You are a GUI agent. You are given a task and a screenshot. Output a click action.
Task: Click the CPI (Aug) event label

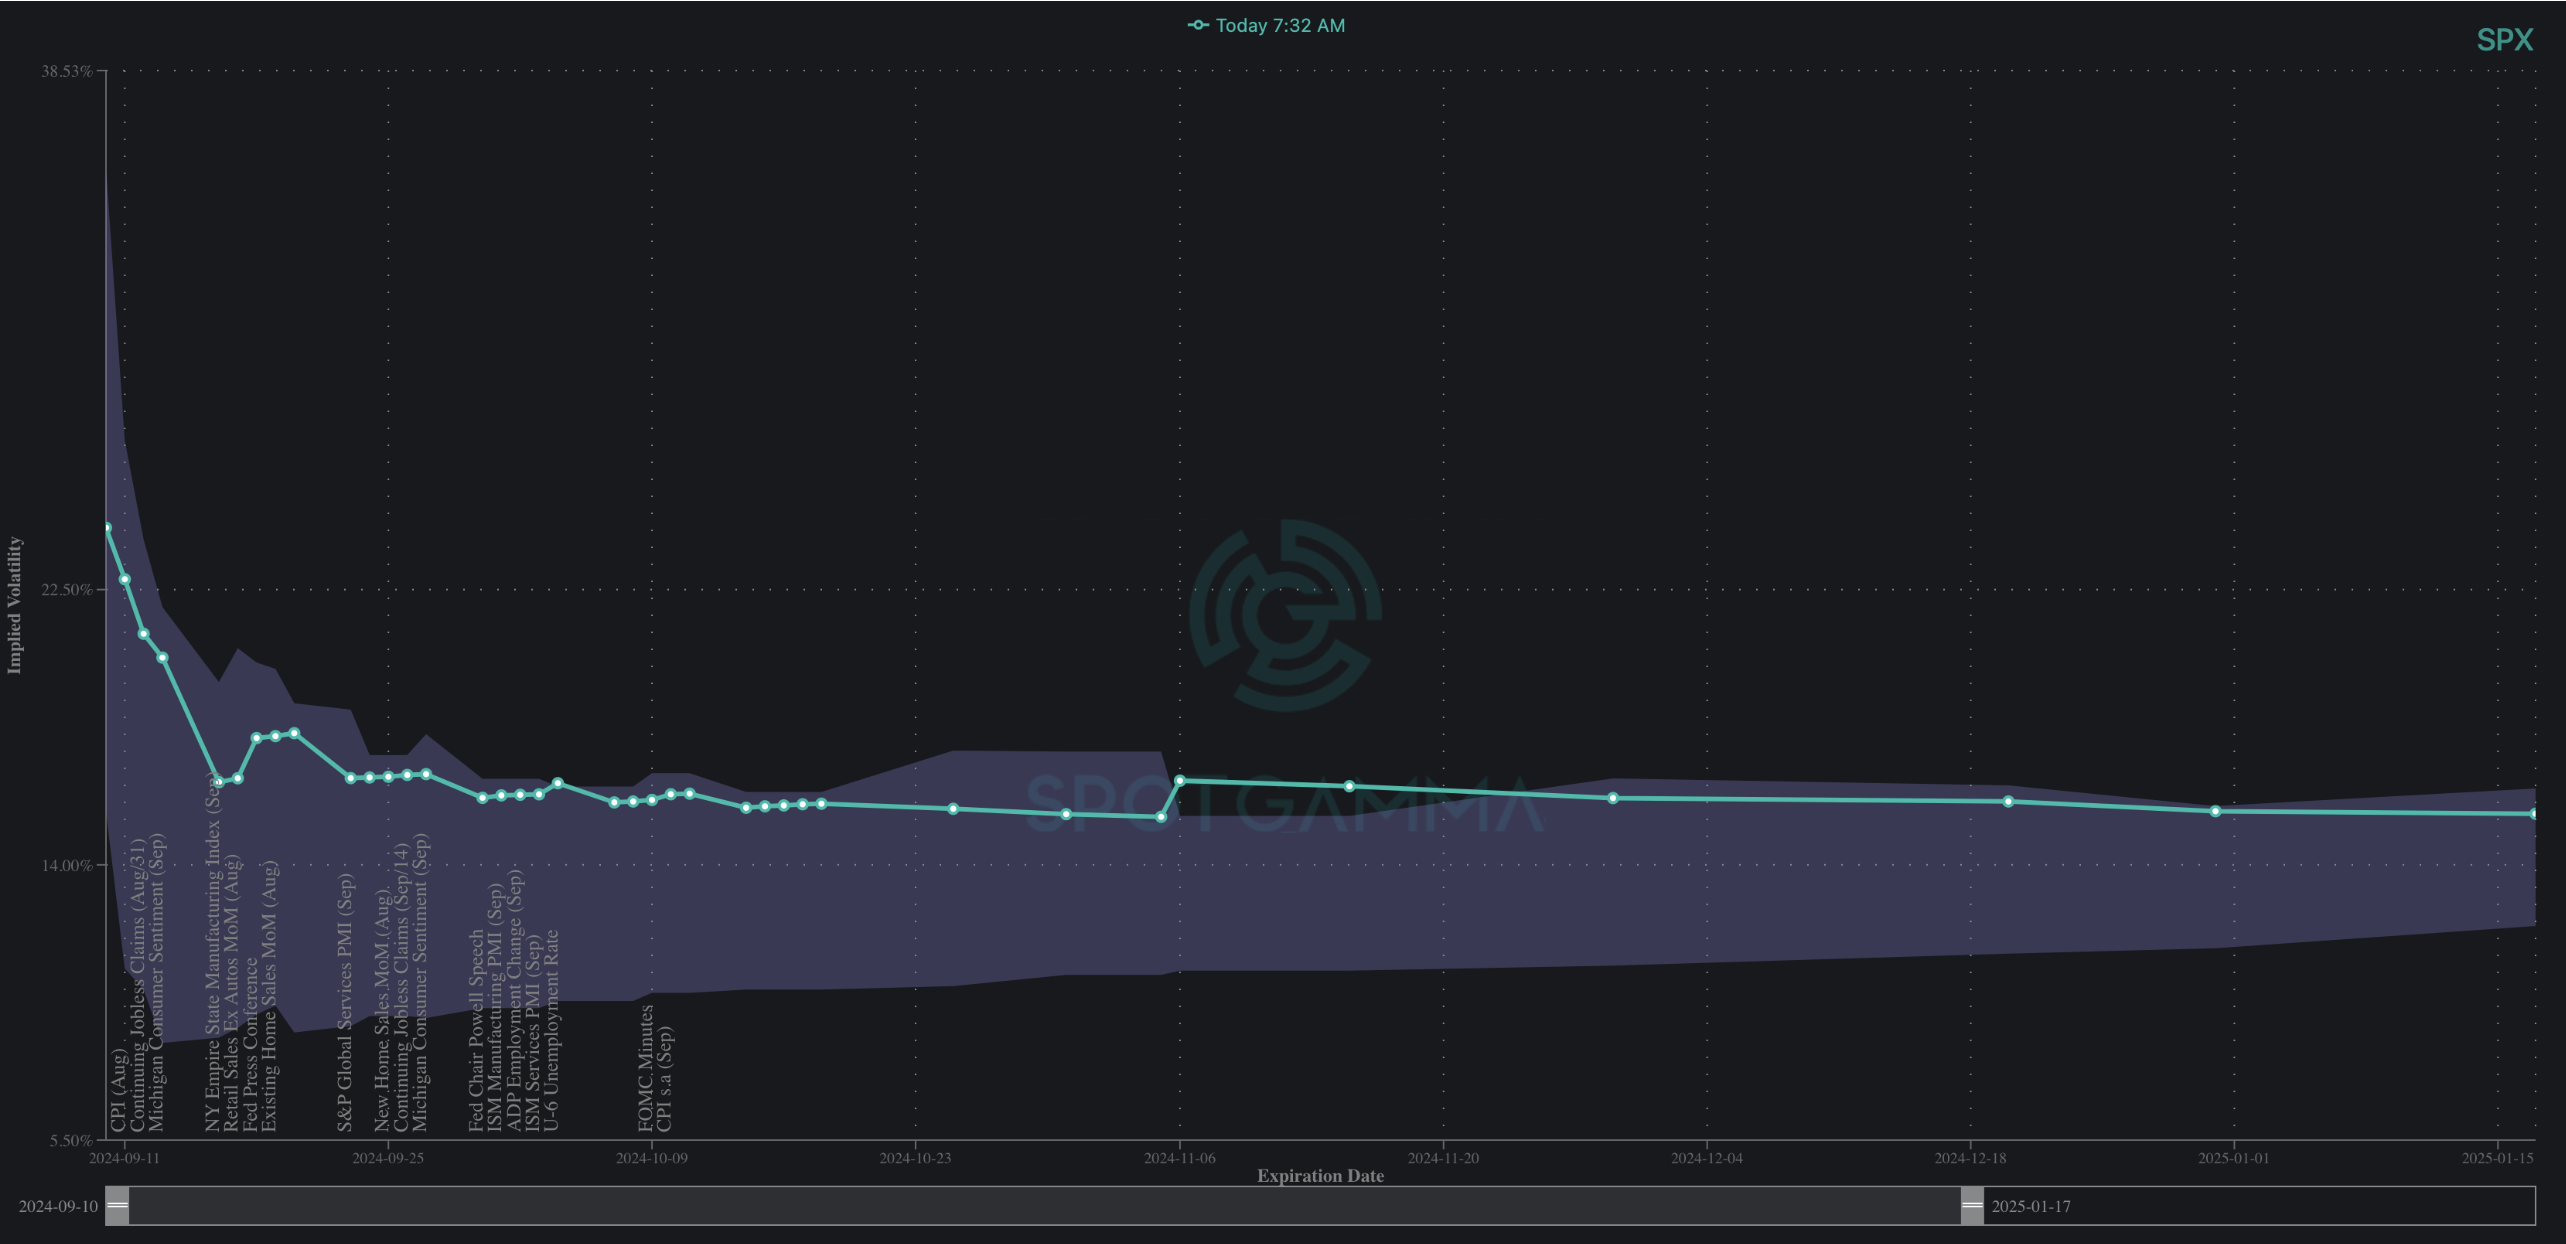tap(119, 1090)
